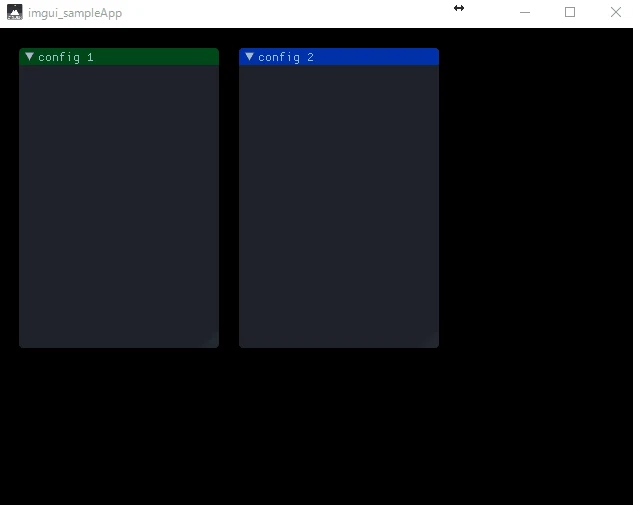Maximize the imgui_sampleApp window
The width and height of the screenshot is (633, 505).
point(570,13)
